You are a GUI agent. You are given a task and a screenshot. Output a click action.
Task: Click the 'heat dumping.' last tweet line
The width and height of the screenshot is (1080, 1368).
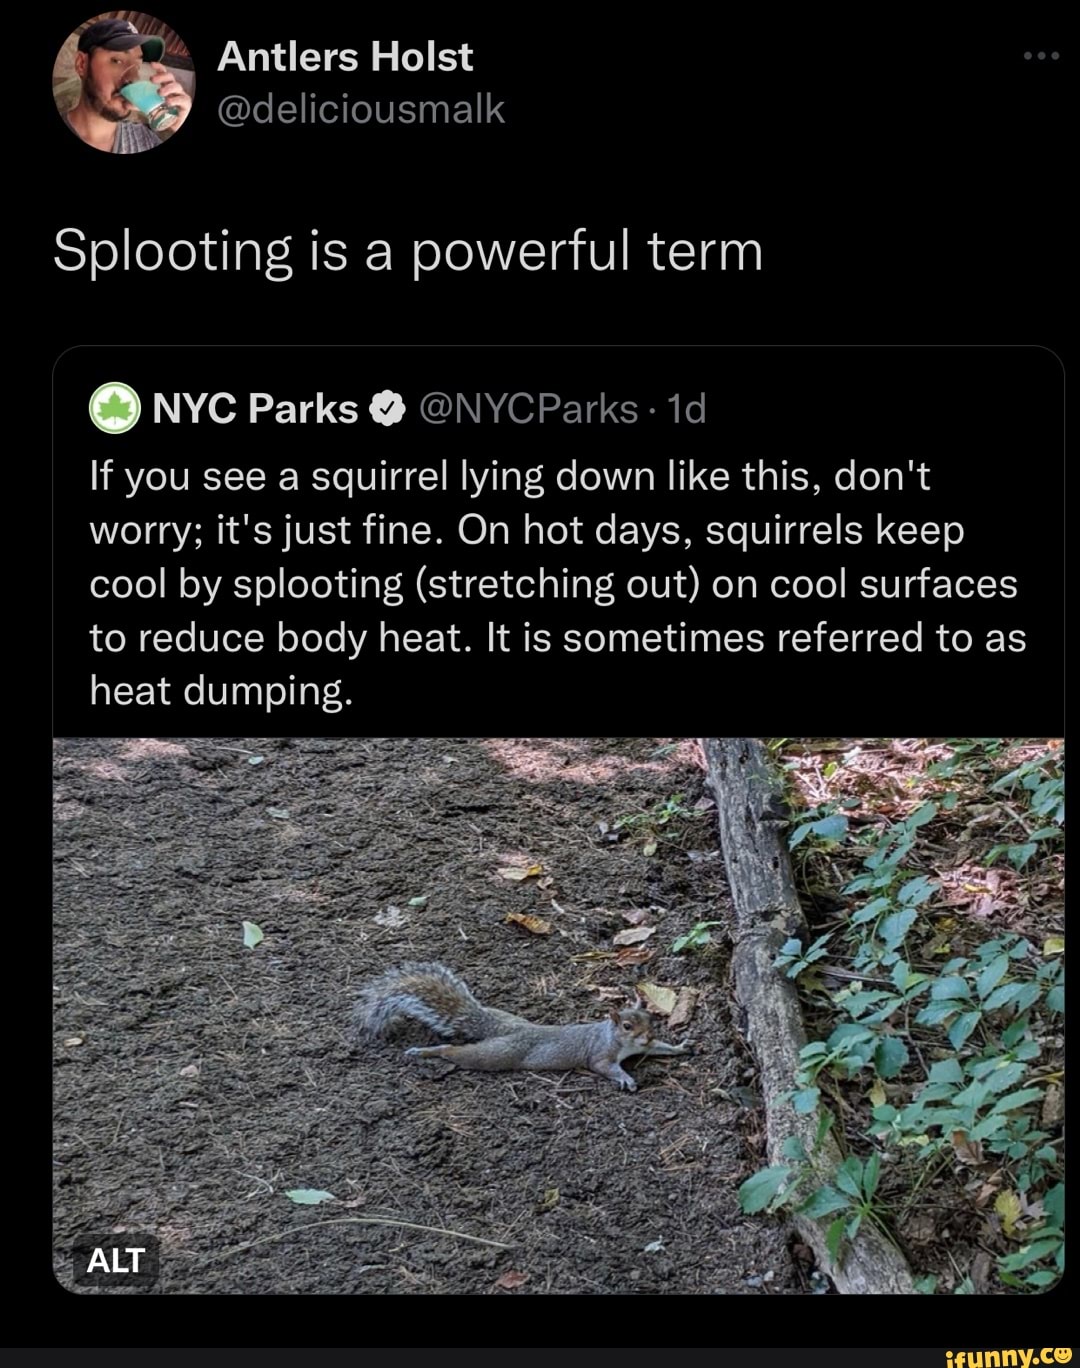point(221,692)
